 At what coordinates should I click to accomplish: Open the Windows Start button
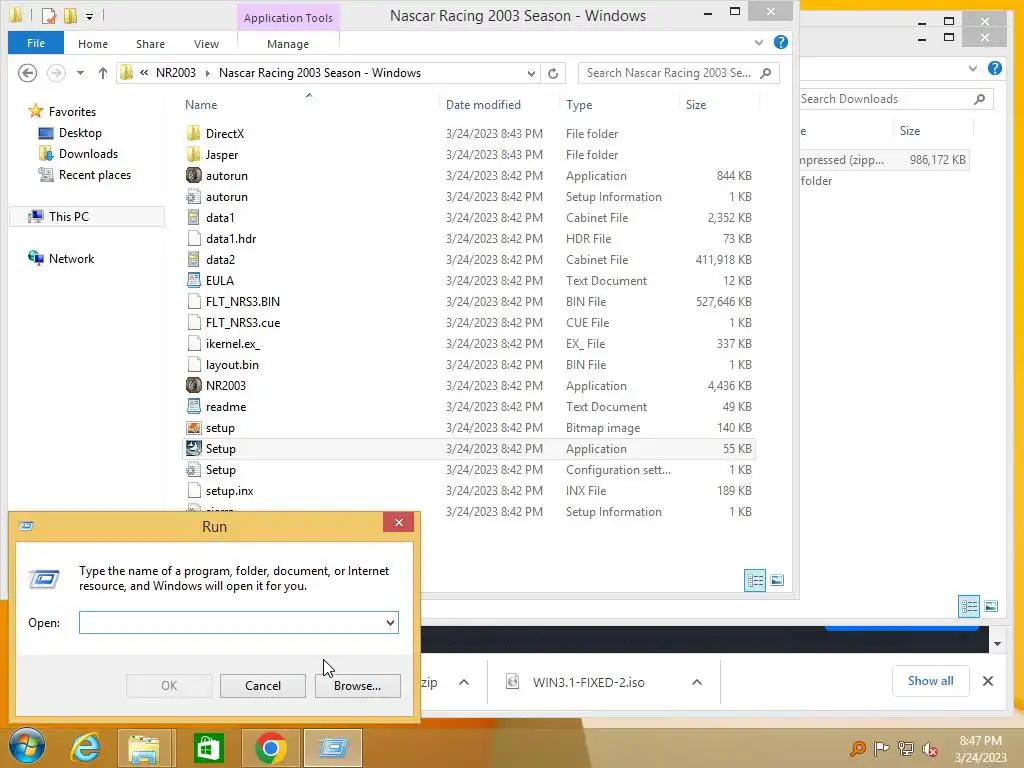(26, 746)
